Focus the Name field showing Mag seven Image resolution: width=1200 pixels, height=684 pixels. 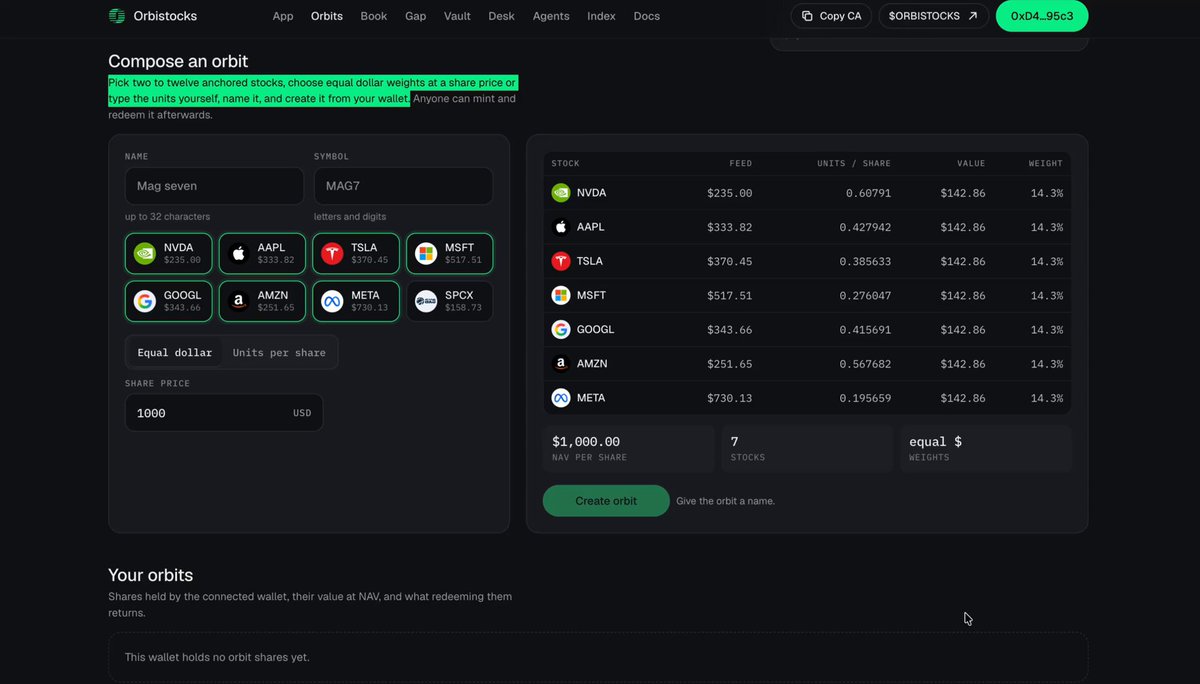click(x=214, y=186)
